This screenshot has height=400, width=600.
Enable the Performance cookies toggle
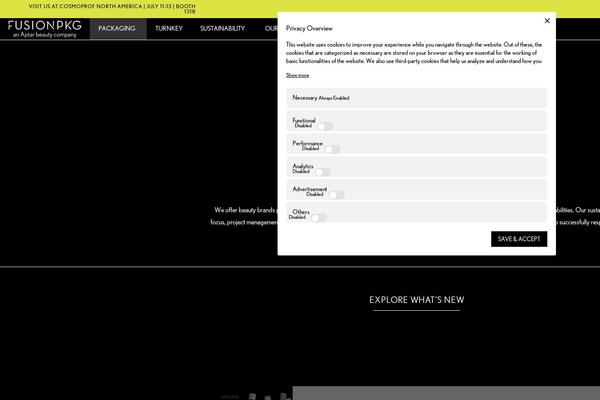click(x=332, y=149)
